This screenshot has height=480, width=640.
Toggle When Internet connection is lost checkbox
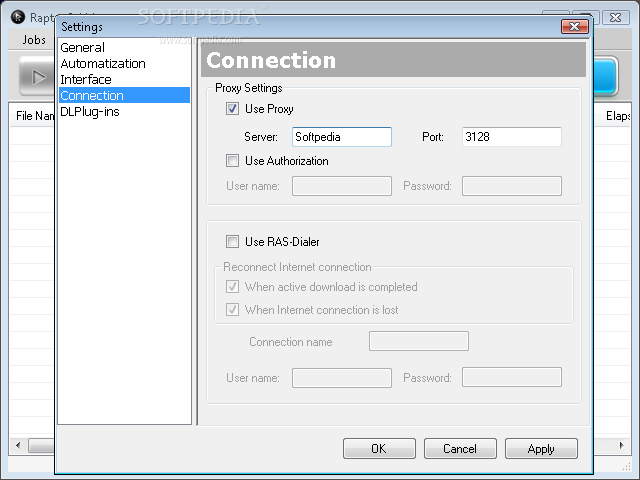(x=232, y=309)
